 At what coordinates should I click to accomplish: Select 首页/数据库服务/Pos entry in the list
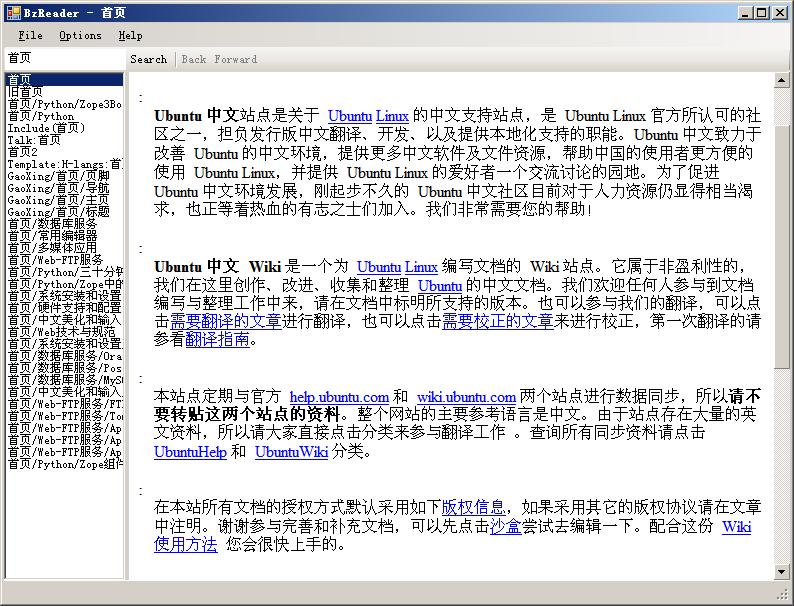tap(64, 368)
